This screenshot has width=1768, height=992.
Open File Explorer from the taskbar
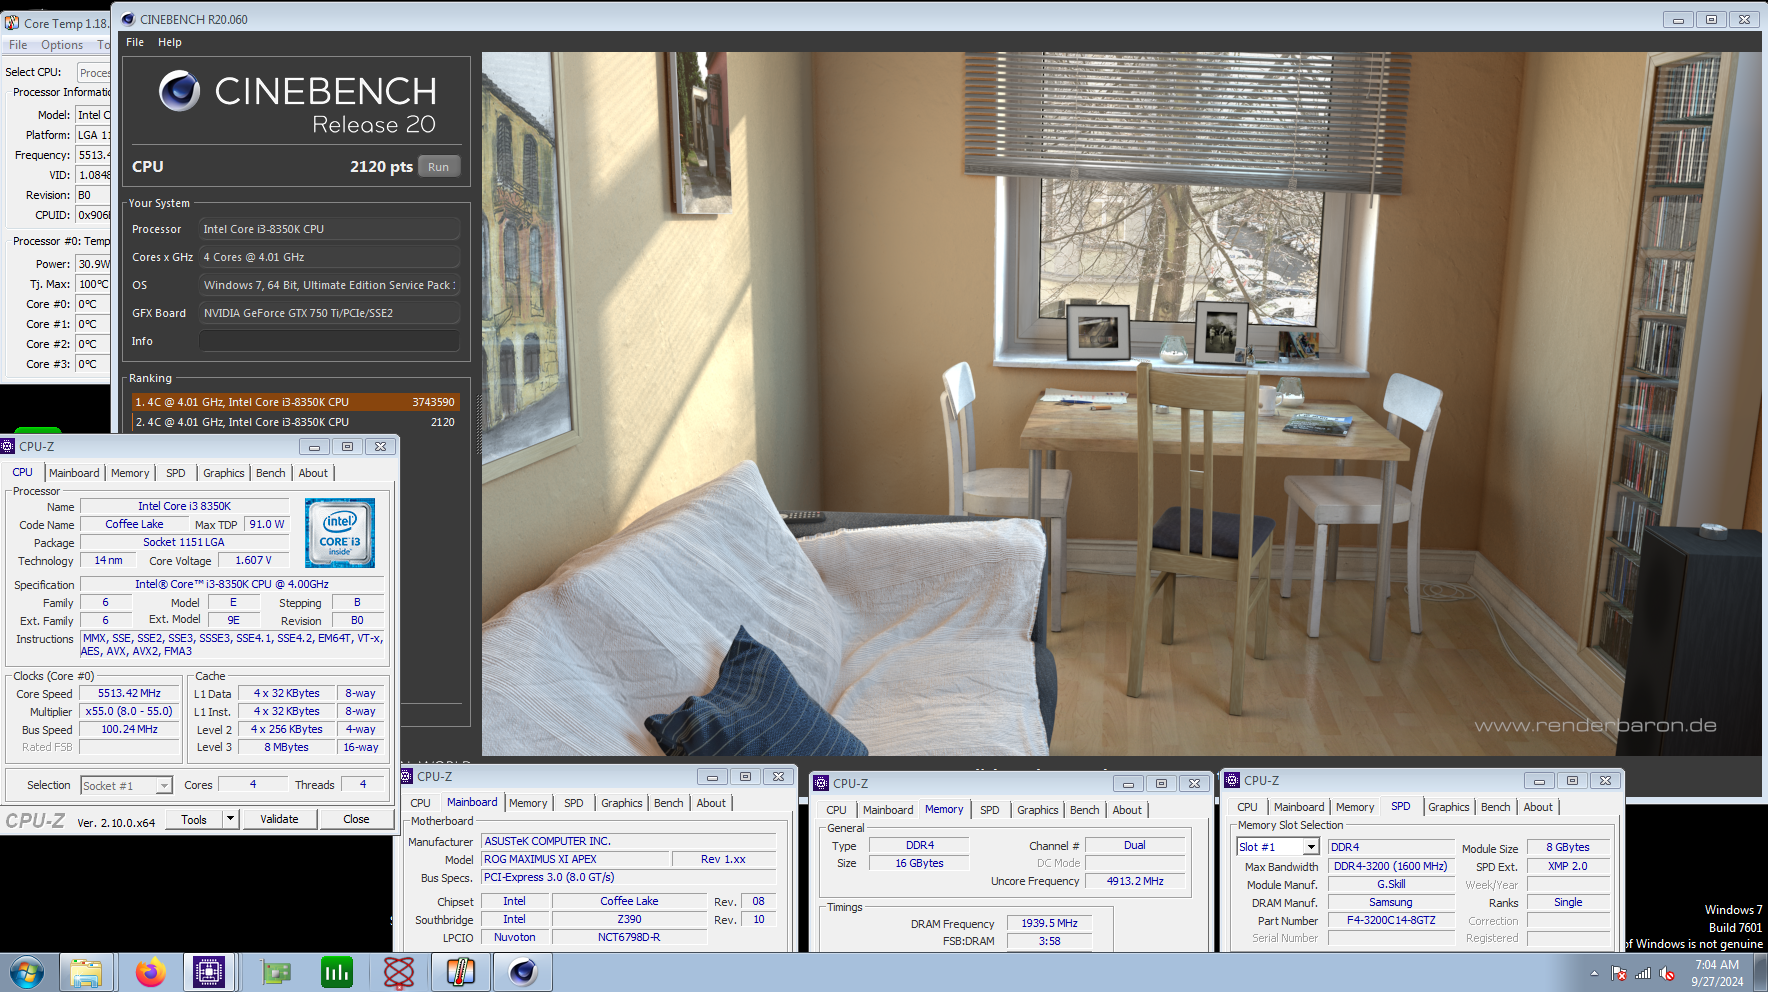87,972
